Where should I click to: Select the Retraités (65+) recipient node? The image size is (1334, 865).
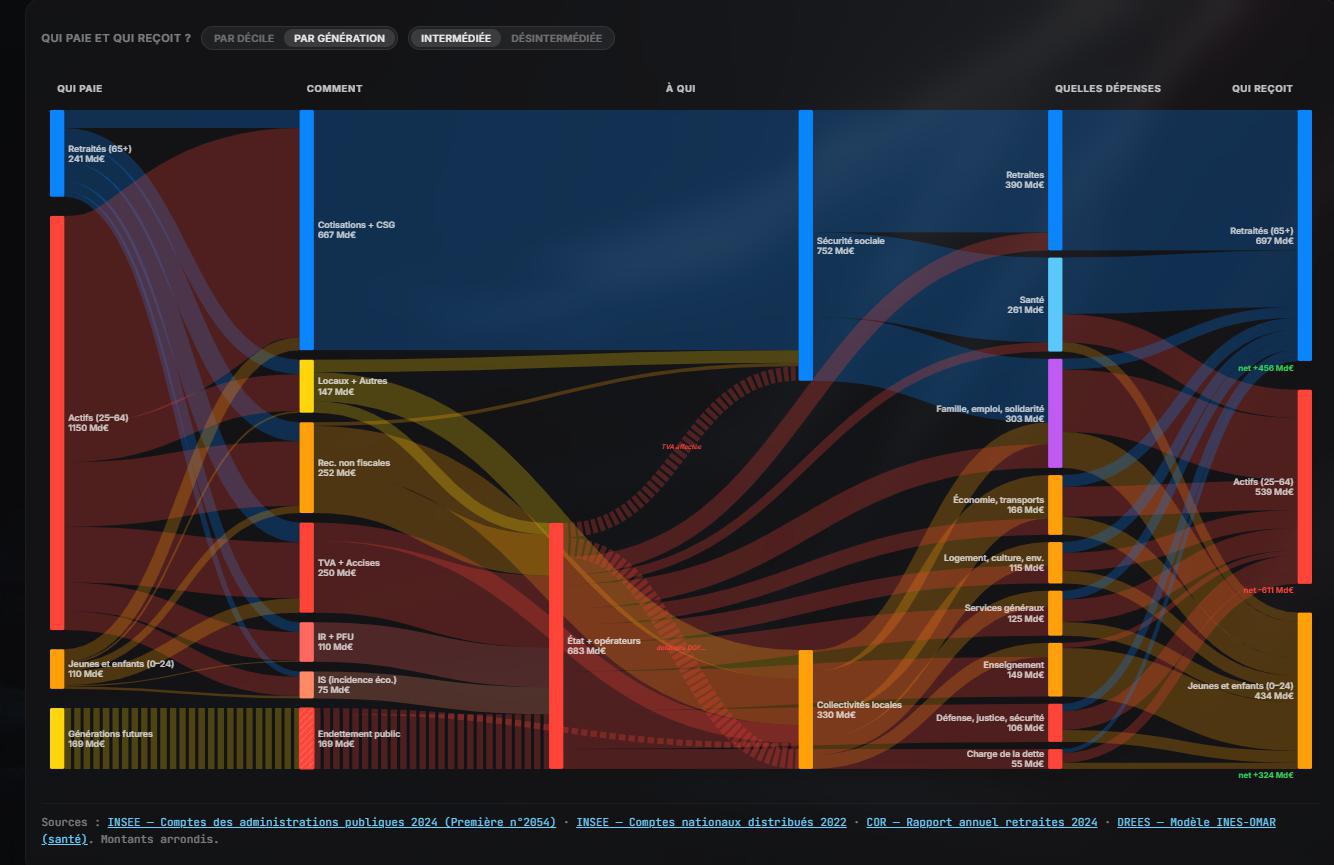(x=1304, y=235)
